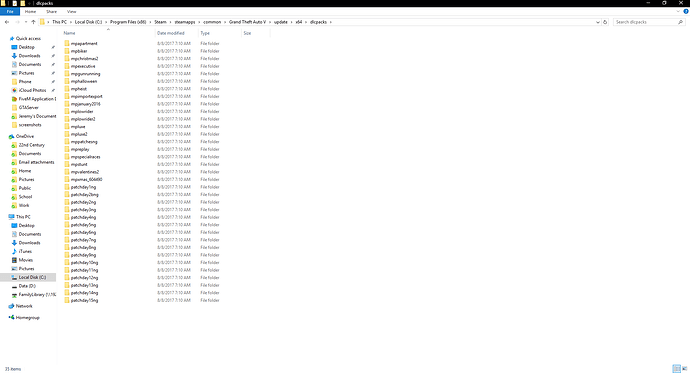The height and width of the screenshot is (373, 690).
Task: Select the mpapartment folder icon
Action: (x=67, y=44)
